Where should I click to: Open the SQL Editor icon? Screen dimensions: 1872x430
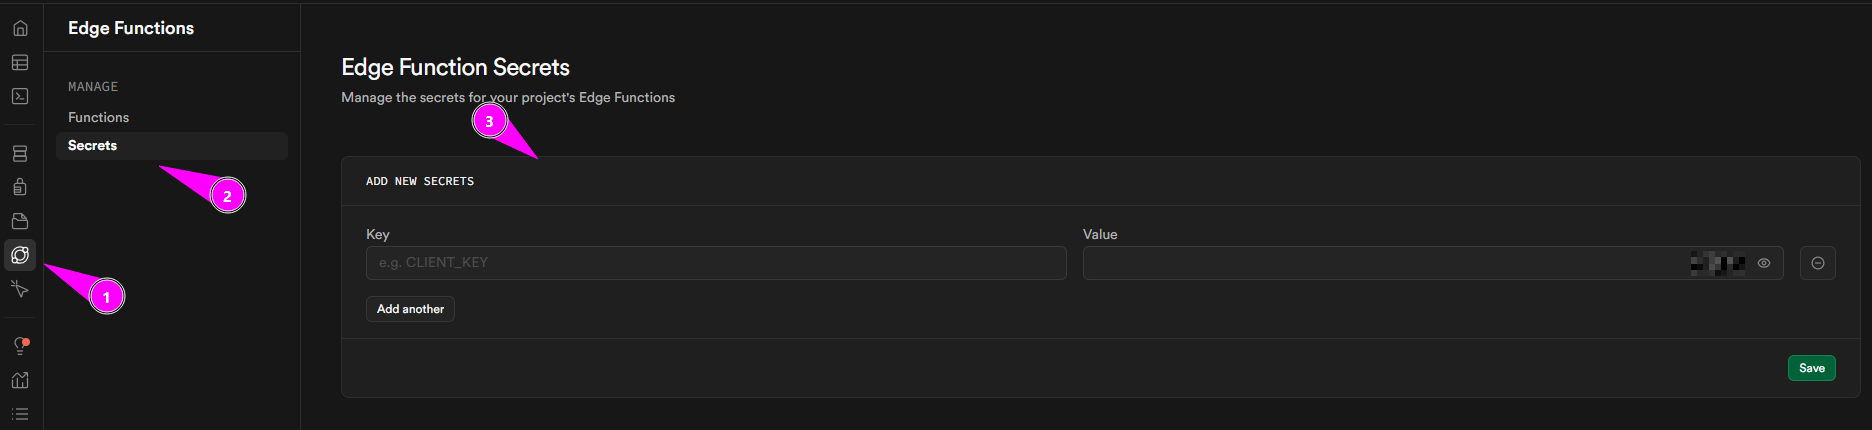click(x=20, y=96)
